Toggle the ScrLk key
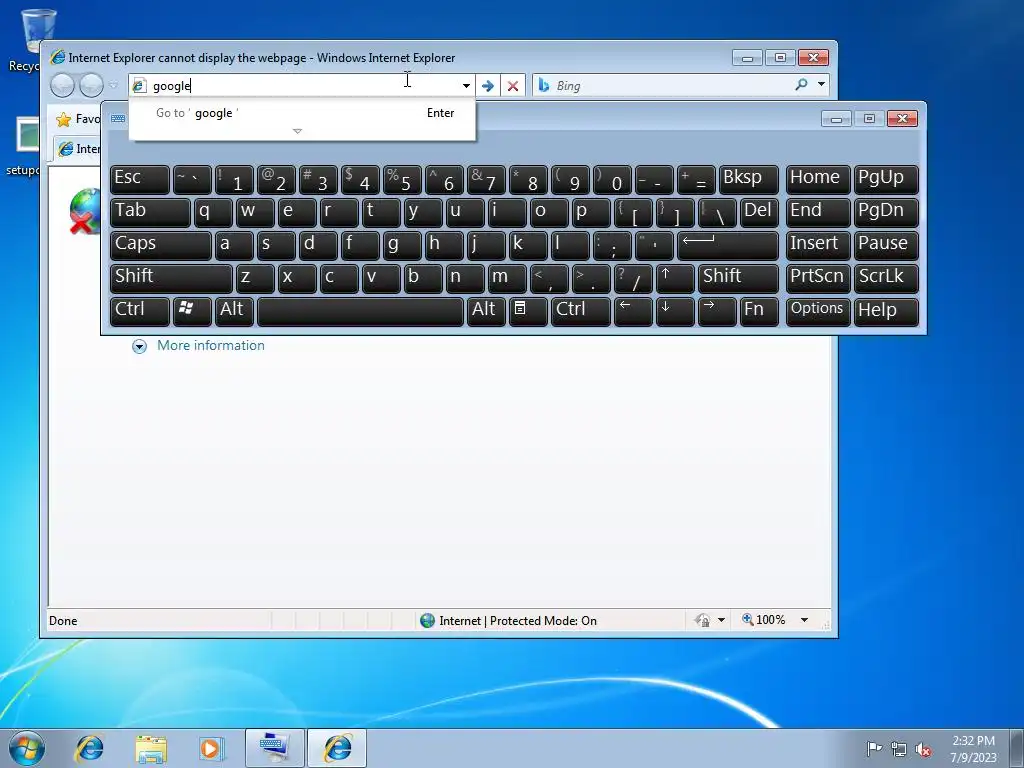The image size is (1024, 768). pyautogui.click(x=886, y=278)
